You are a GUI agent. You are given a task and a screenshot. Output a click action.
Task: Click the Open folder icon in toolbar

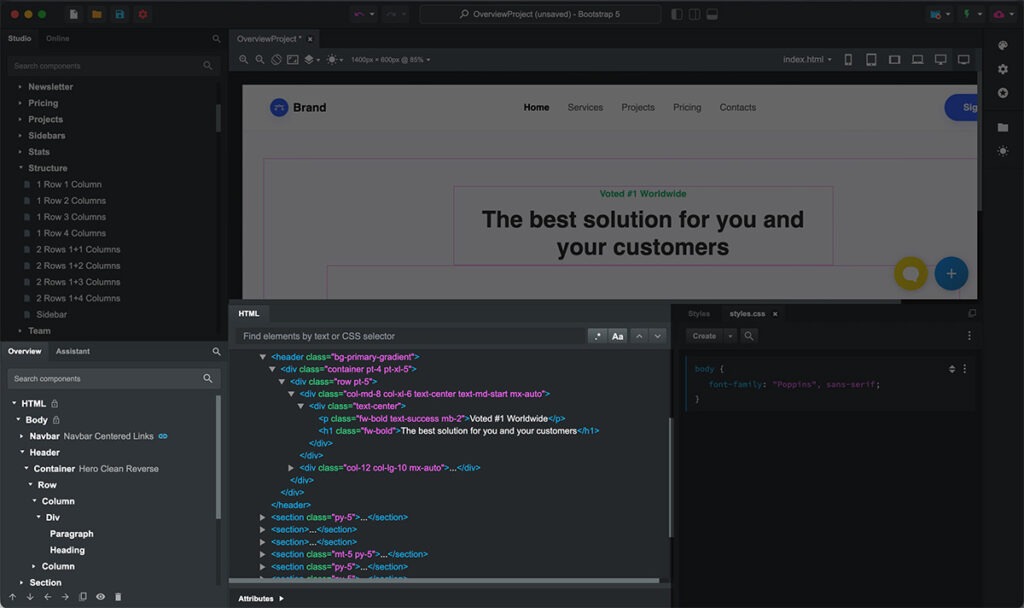coord(97,14)
